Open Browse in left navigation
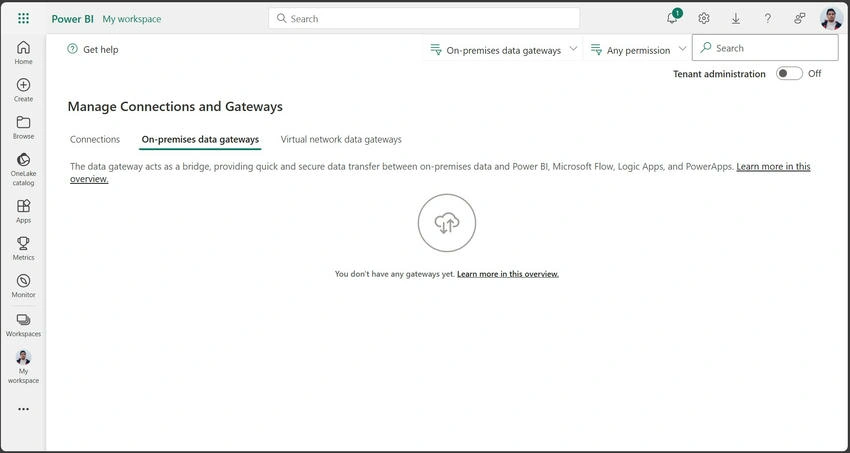850x453 pixels. pos(23,127)
